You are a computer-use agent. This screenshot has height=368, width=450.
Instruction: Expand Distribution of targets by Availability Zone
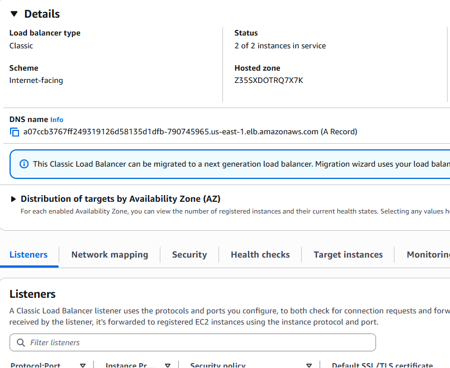(x=13, y=199)
